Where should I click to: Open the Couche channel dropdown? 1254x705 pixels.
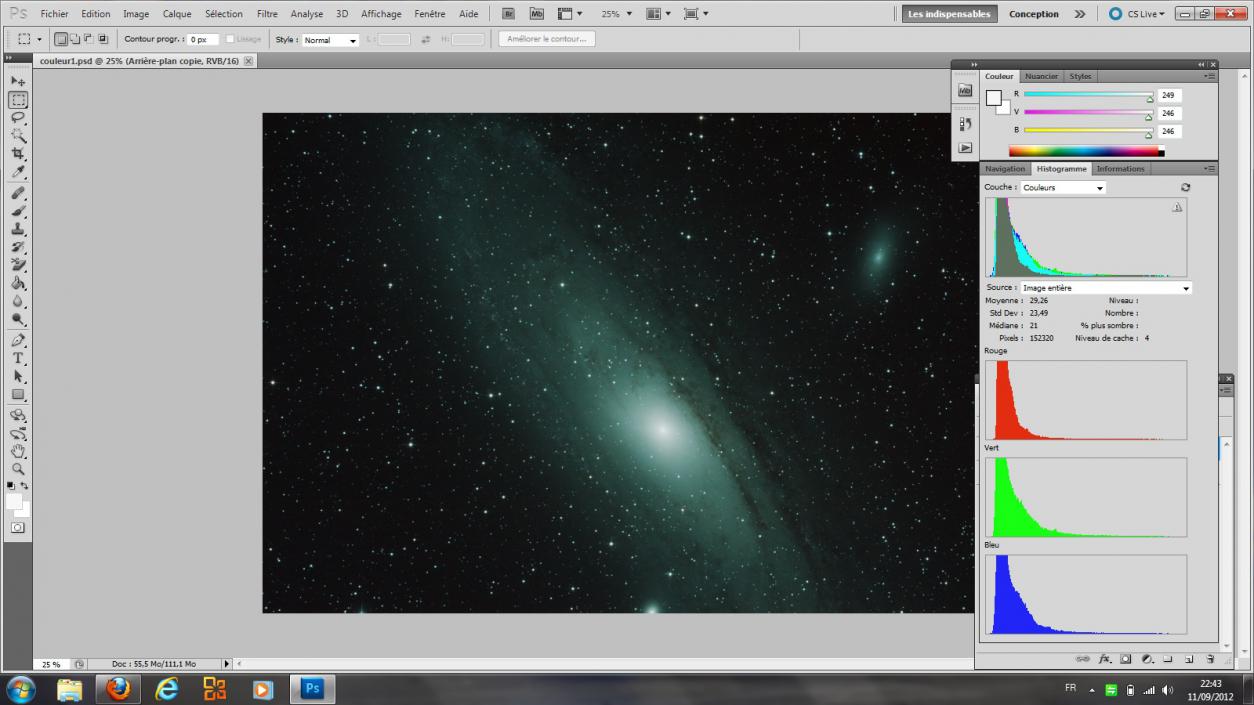[x=1063, y=188]
